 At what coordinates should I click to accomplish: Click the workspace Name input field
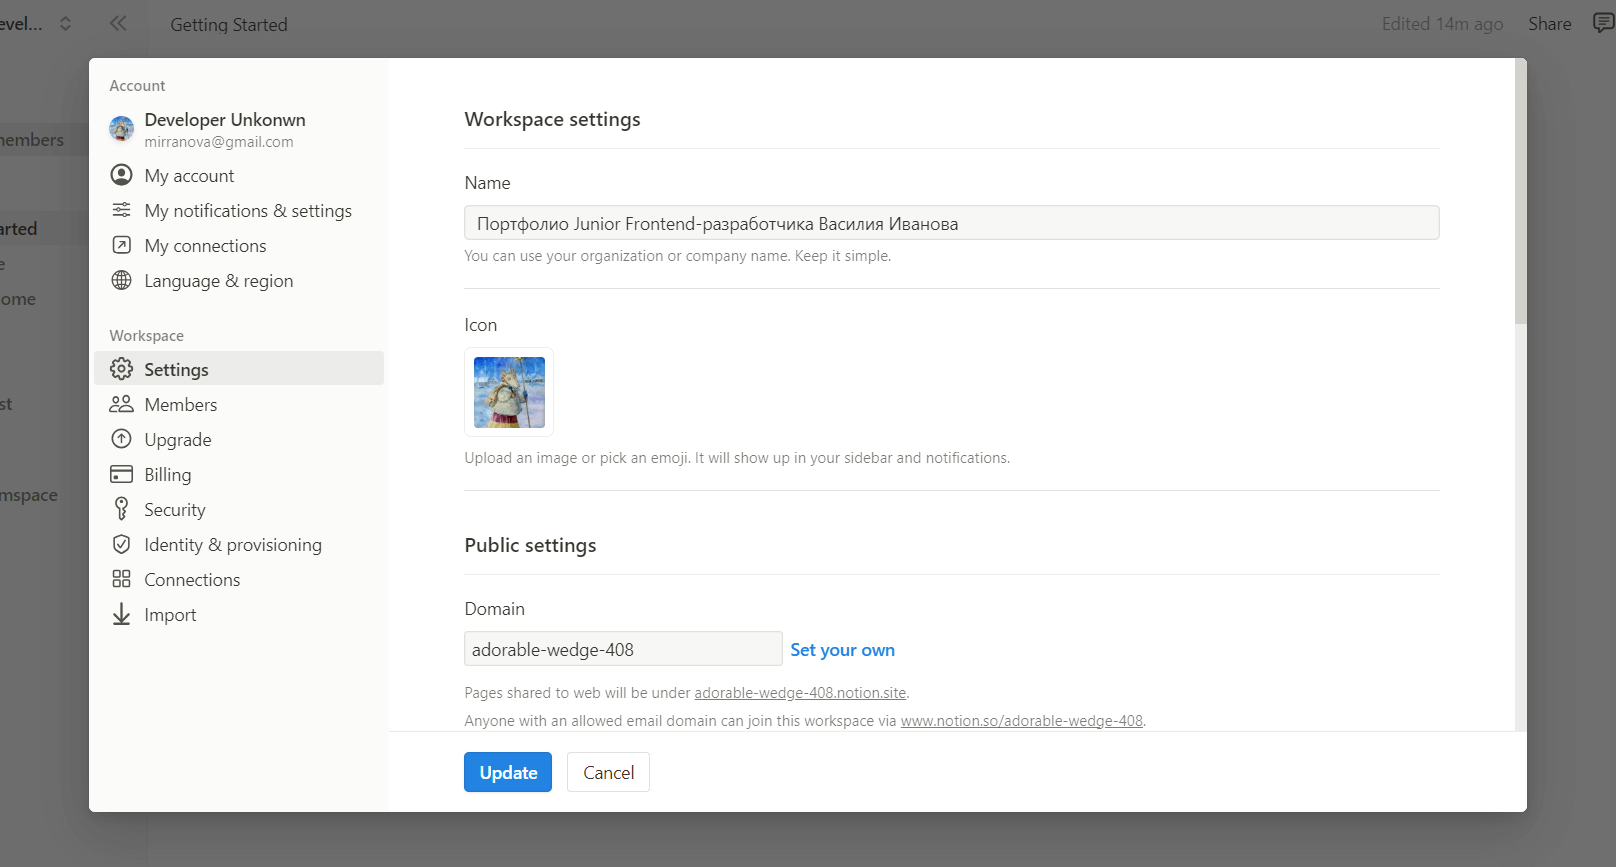[x=951, y=223]
